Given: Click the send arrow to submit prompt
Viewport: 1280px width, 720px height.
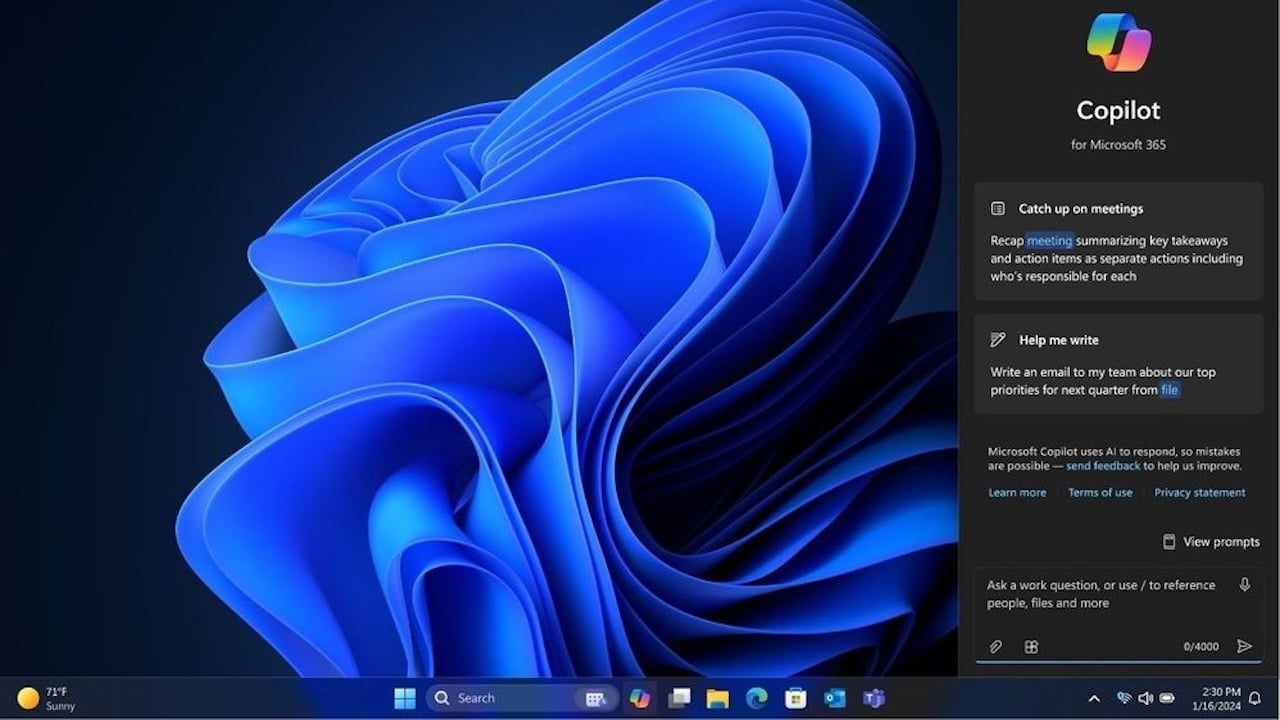Looking at the screenshot, I should pos(1245,646).
